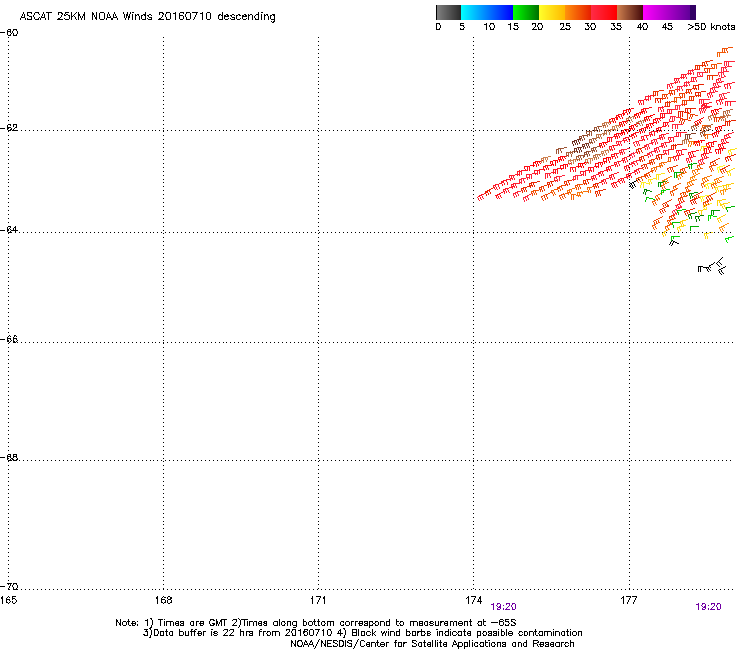Click the latitude label '-62'
Image resolution: width=740 pixels, height=650 pixels.
(9, 128)
